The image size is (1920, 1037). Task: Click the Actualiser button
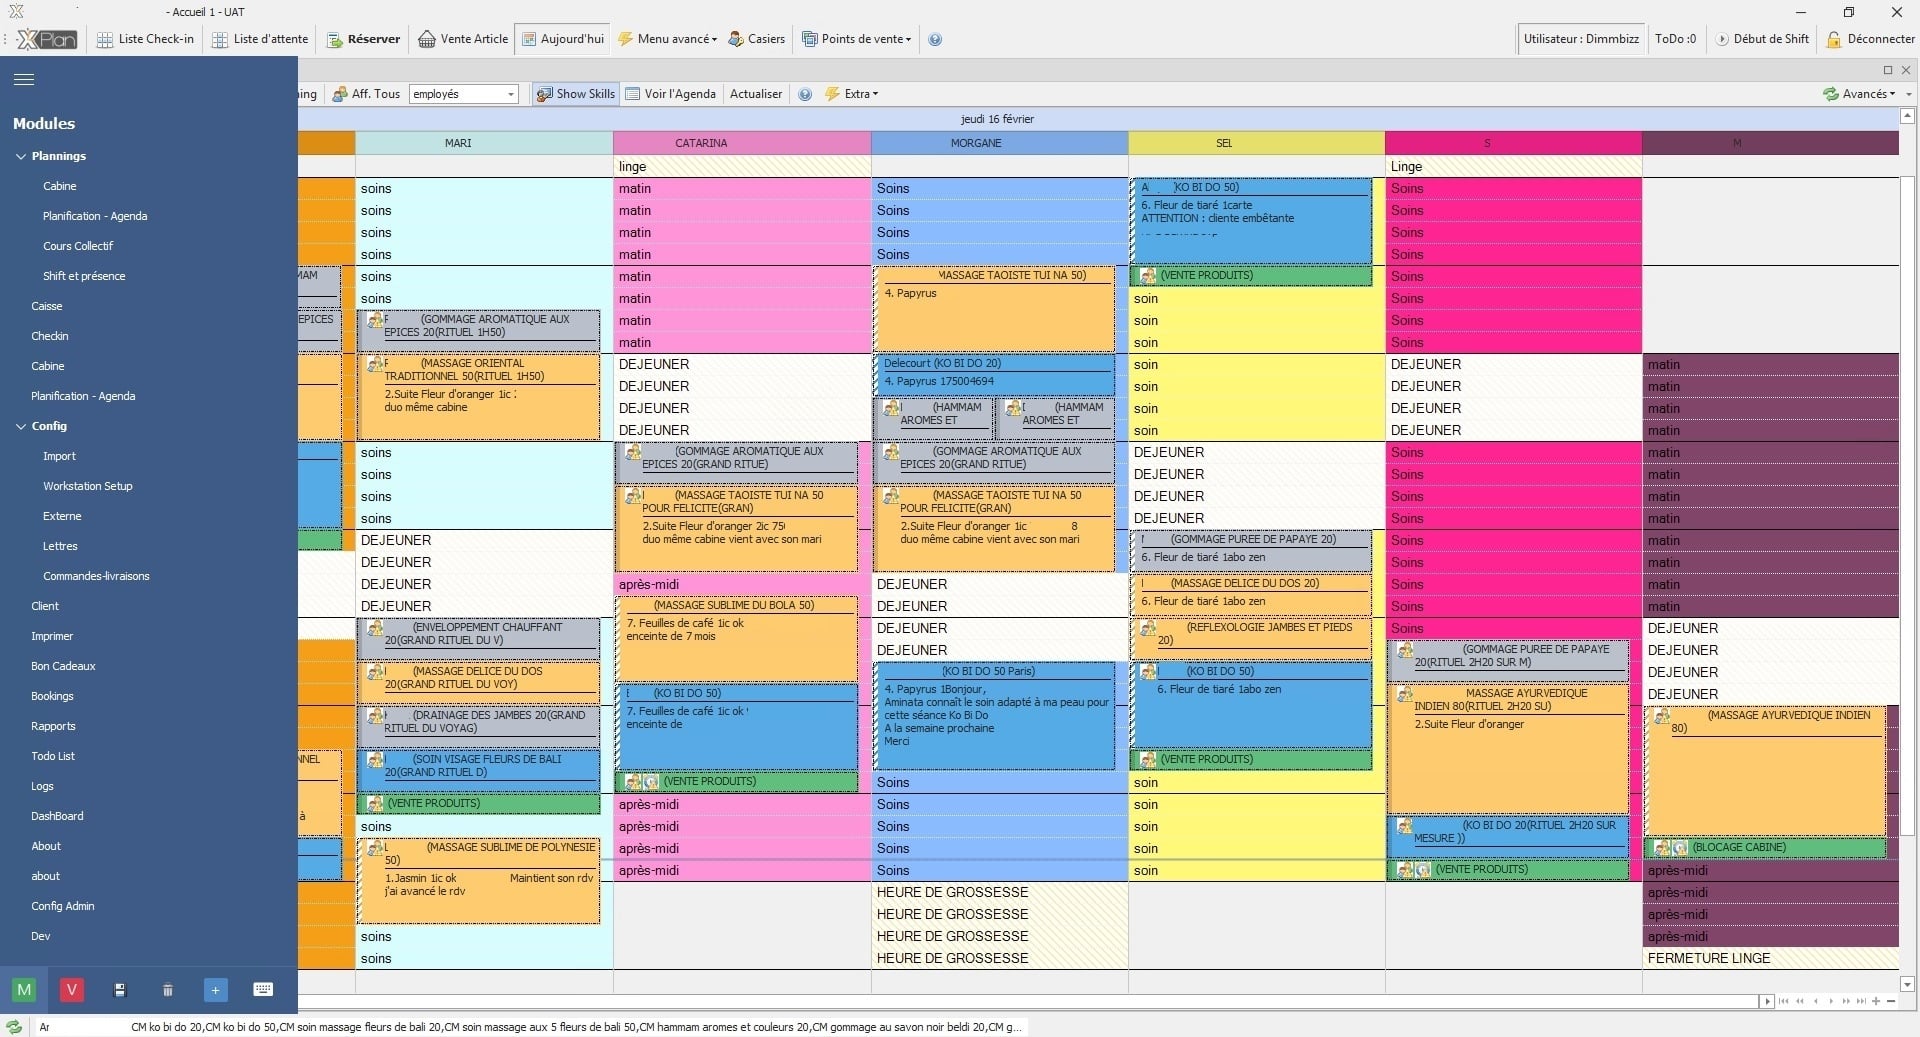point(755,93)
